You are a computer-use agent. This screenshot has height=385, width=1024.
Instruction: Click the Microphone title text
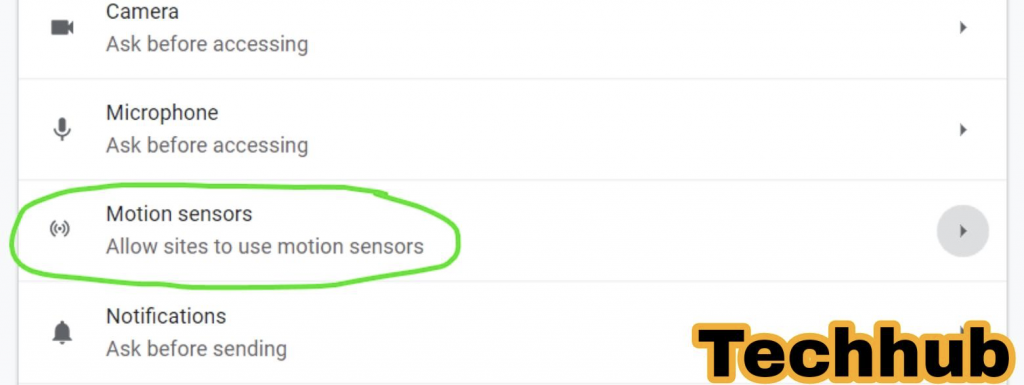[x=162, y=113]
